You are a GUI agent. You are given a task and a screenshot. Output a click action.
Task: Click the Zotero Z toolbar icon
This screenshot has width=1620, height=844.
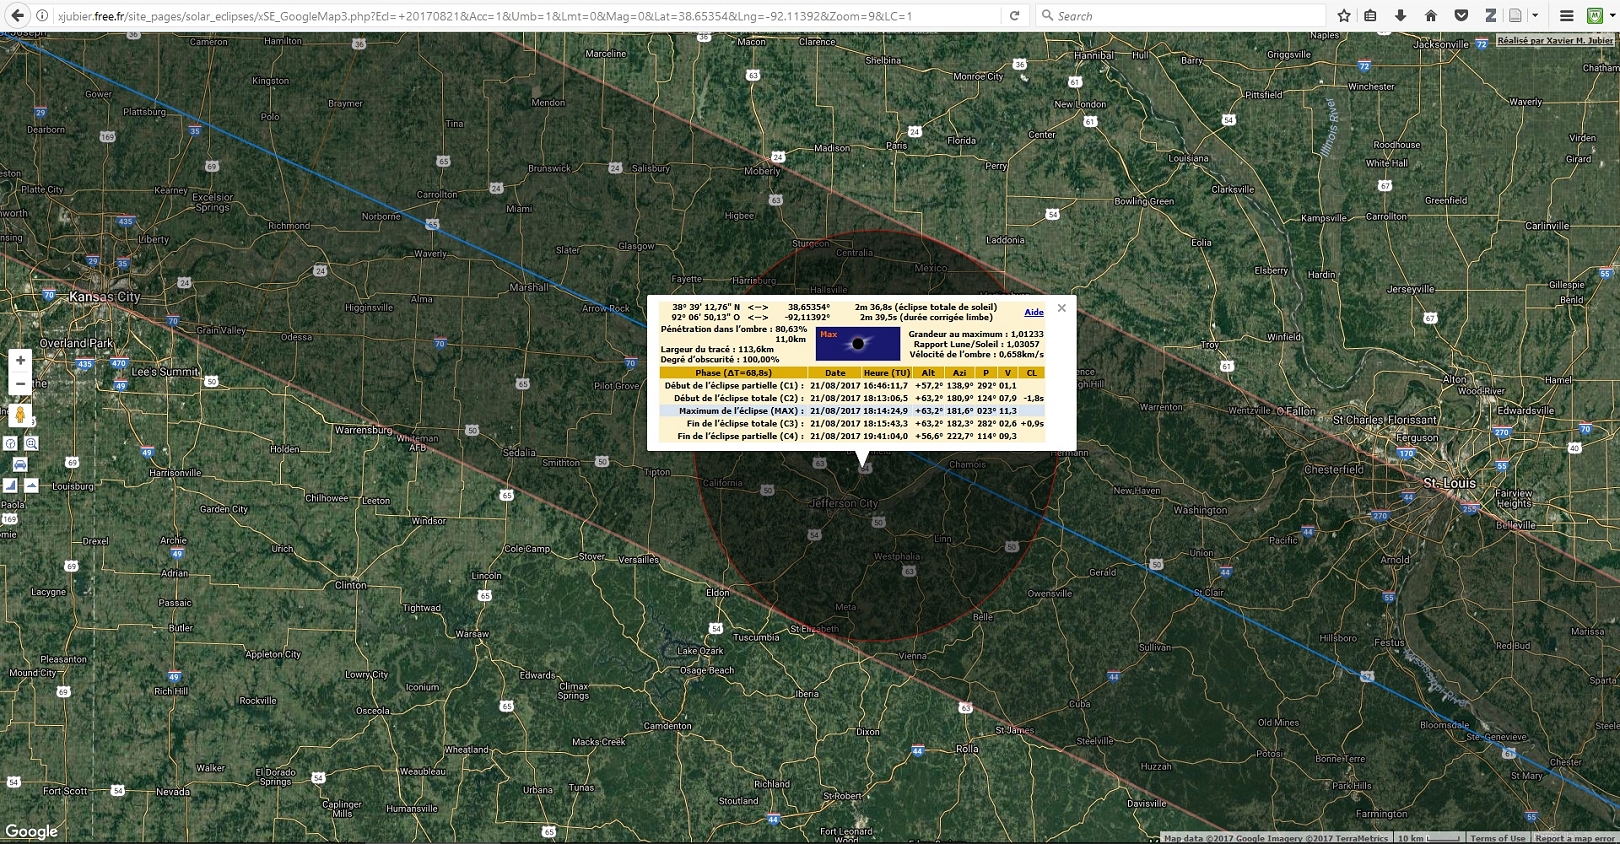[1490, 16]
